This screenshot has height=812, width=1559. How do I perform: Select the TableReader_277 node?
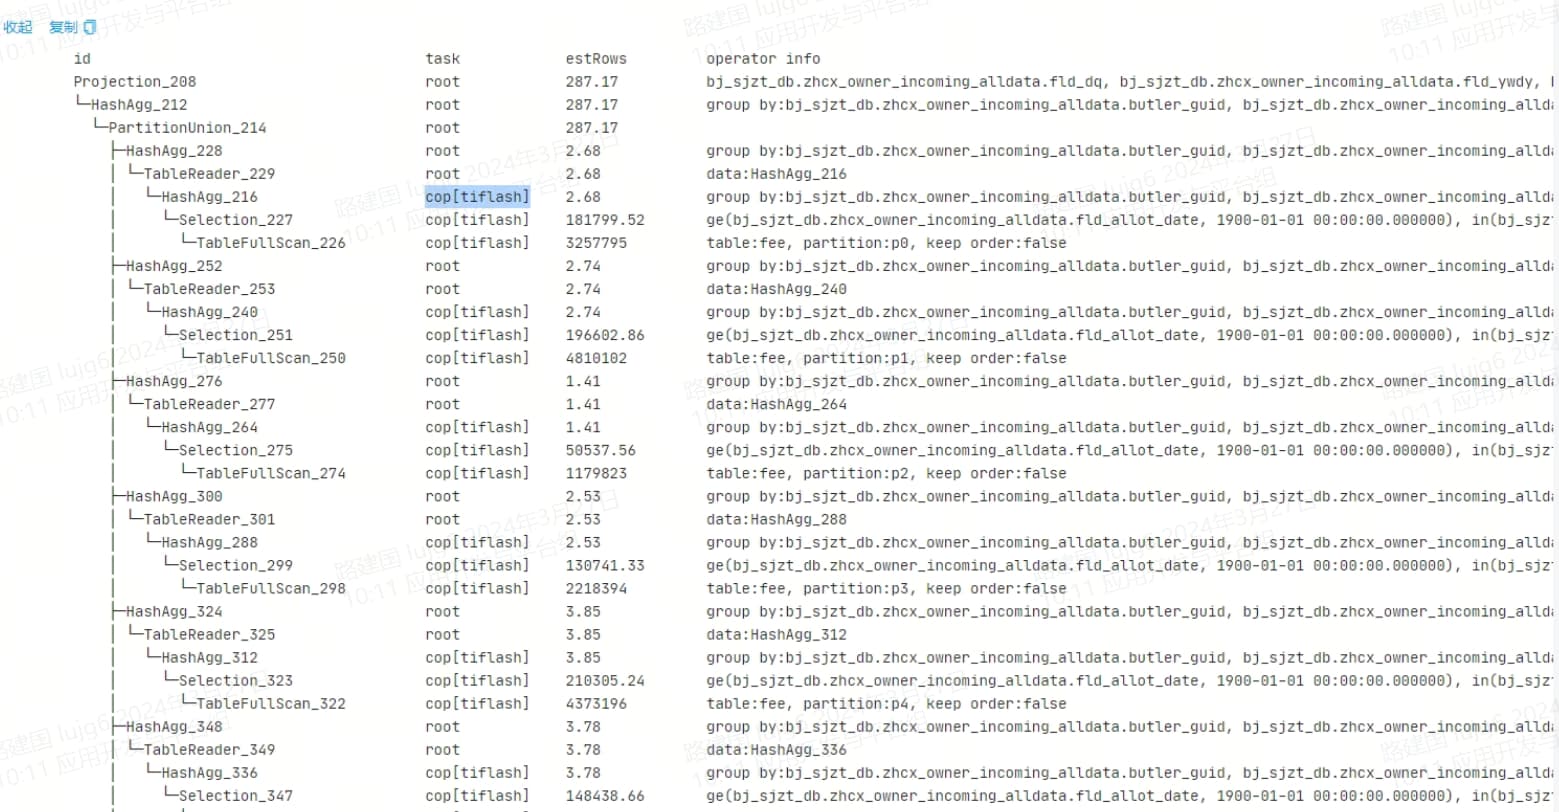[x=209, y=404]
